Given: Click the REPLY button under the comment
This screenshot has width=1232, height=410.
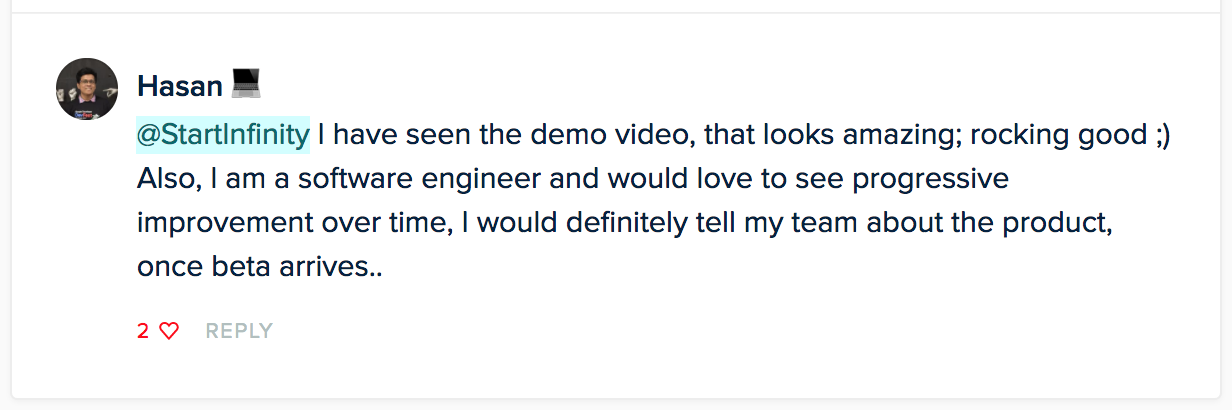Looking at the screenshot, I should pos(239,331).
